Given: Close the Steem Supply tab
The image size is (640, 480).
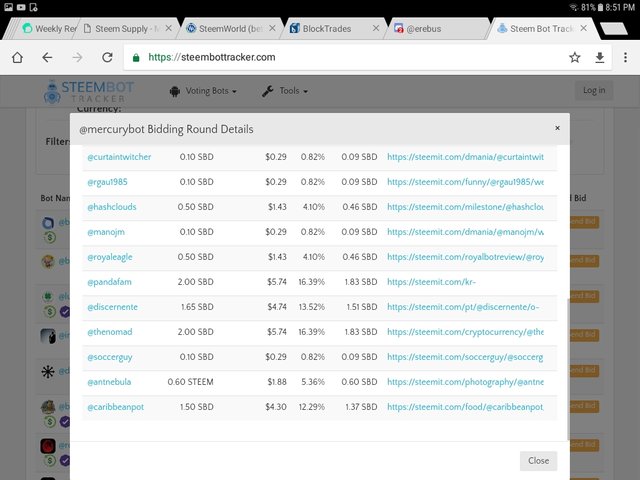Looking at the screenshot, I should [x=169, y=28].
